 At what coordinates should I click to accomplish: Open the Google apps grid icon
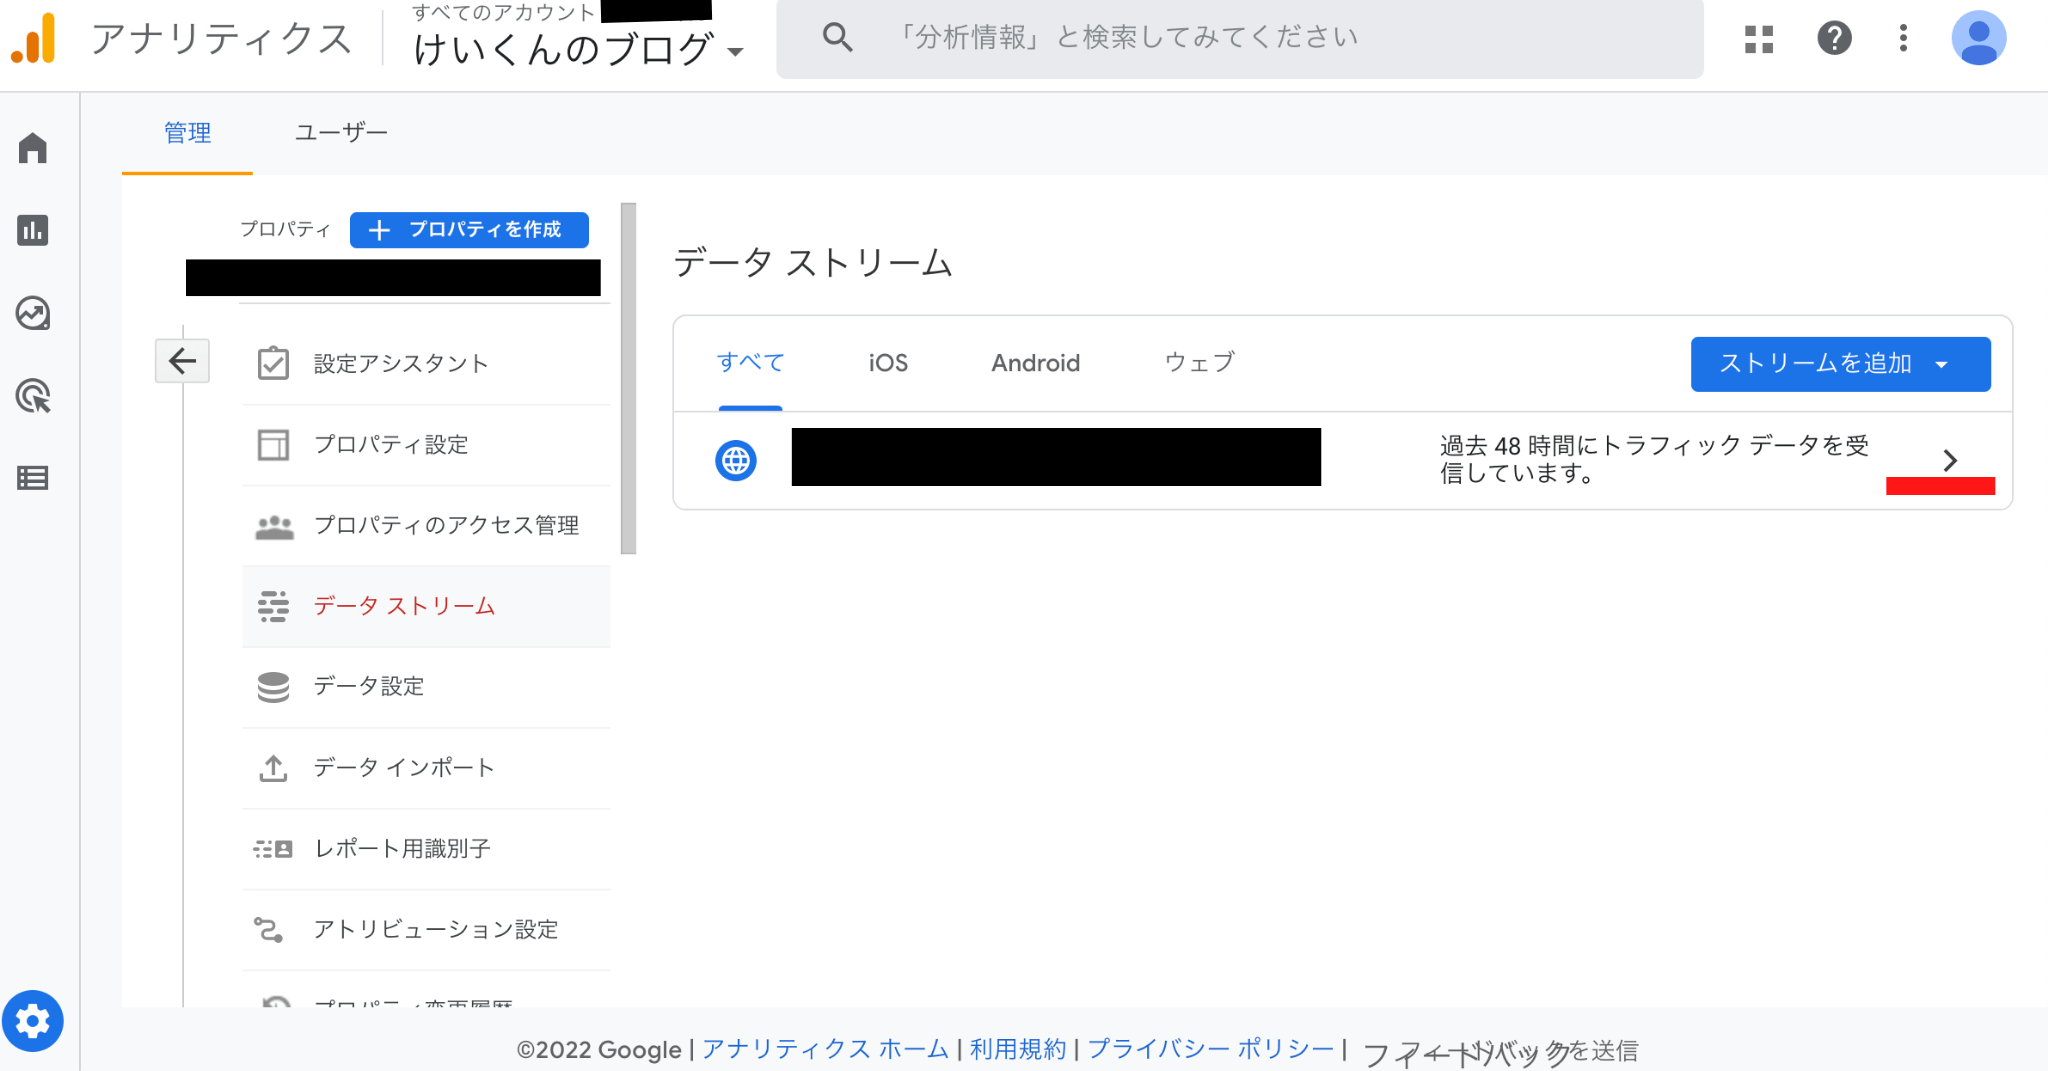click(x=1758, y=39)
